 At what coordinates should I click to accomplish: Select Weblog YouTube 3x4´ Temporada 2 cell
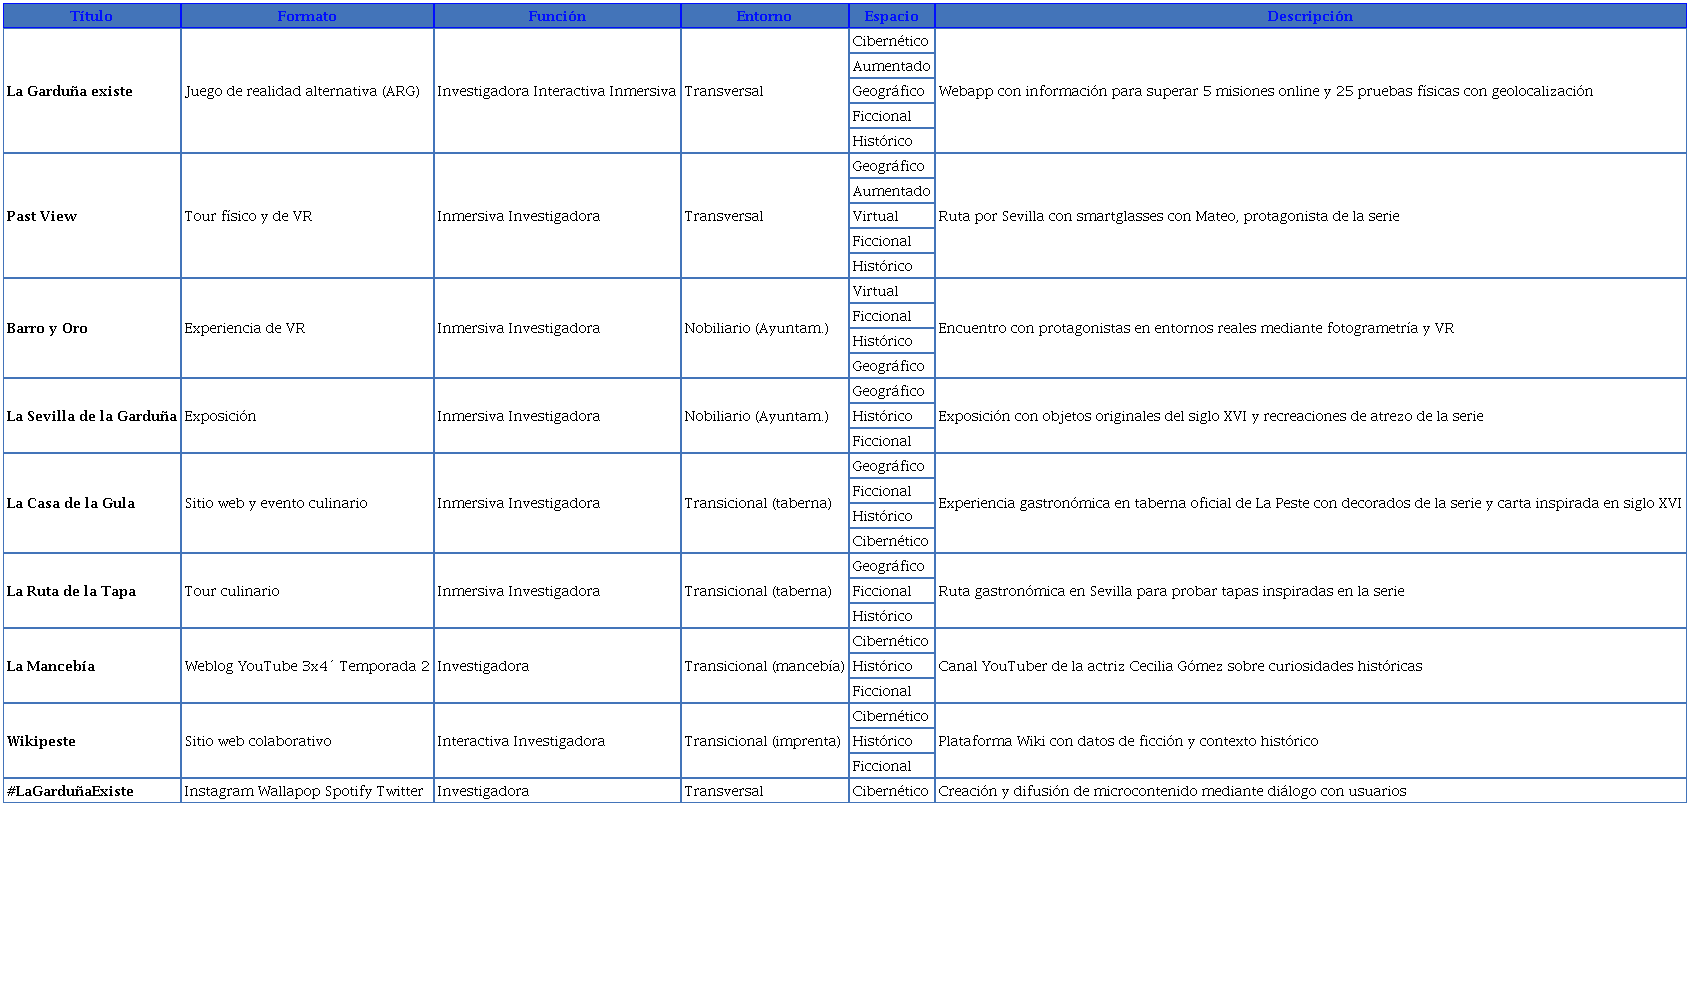click(307, 666)
